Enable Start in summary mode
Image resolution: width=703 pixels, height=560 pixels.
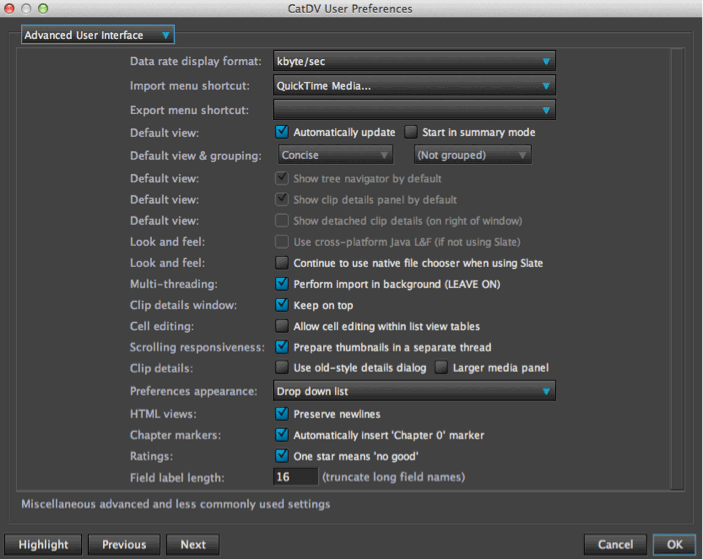click(x=411, y=132)
